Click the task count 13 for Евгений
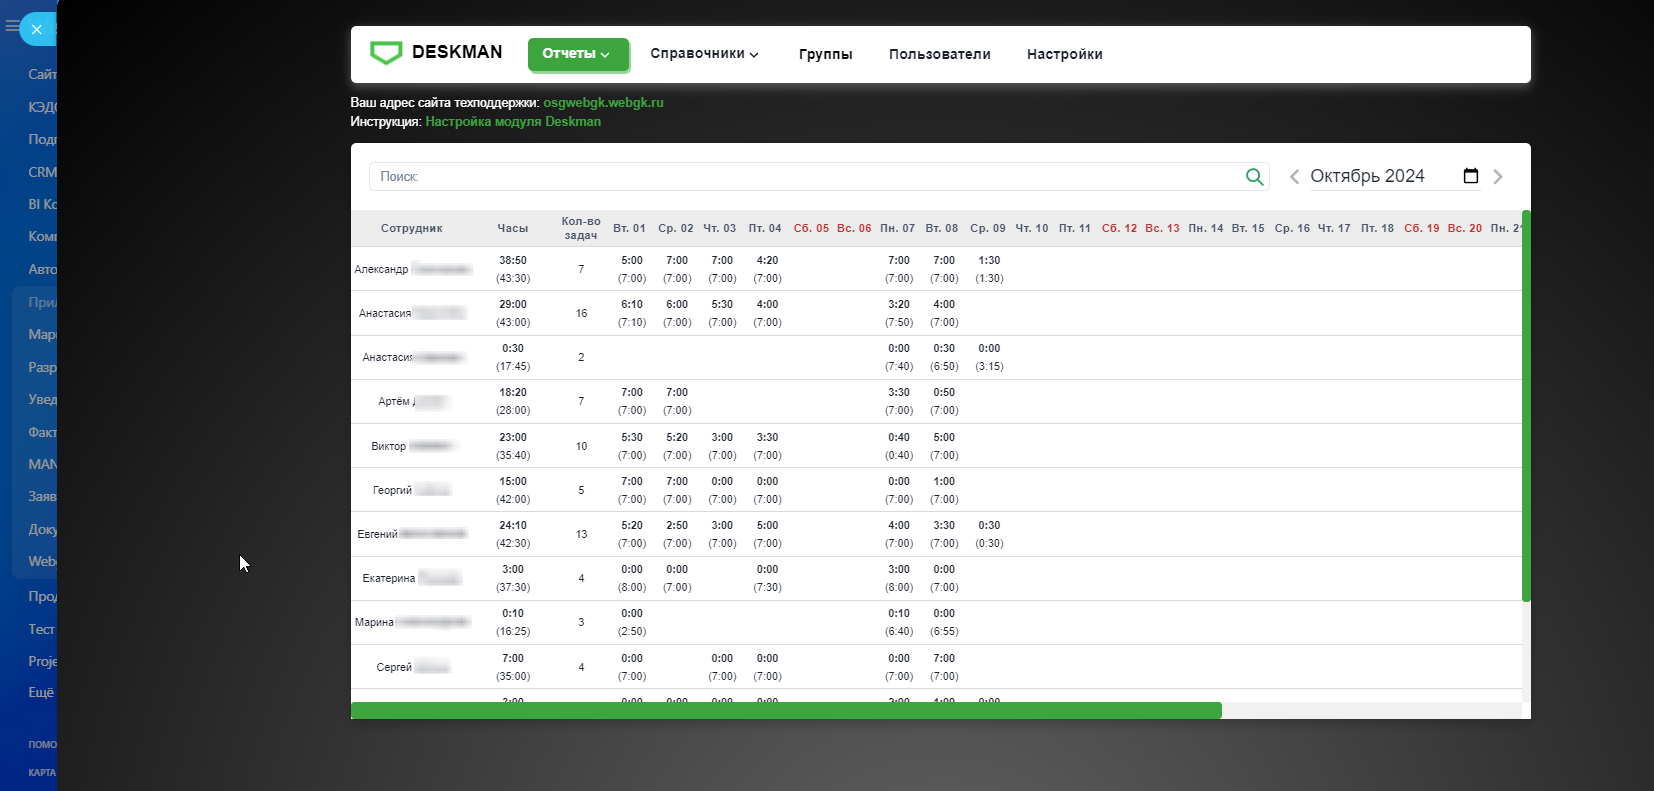Screen dimensions: 1654x791 click(x=581, y=534)
